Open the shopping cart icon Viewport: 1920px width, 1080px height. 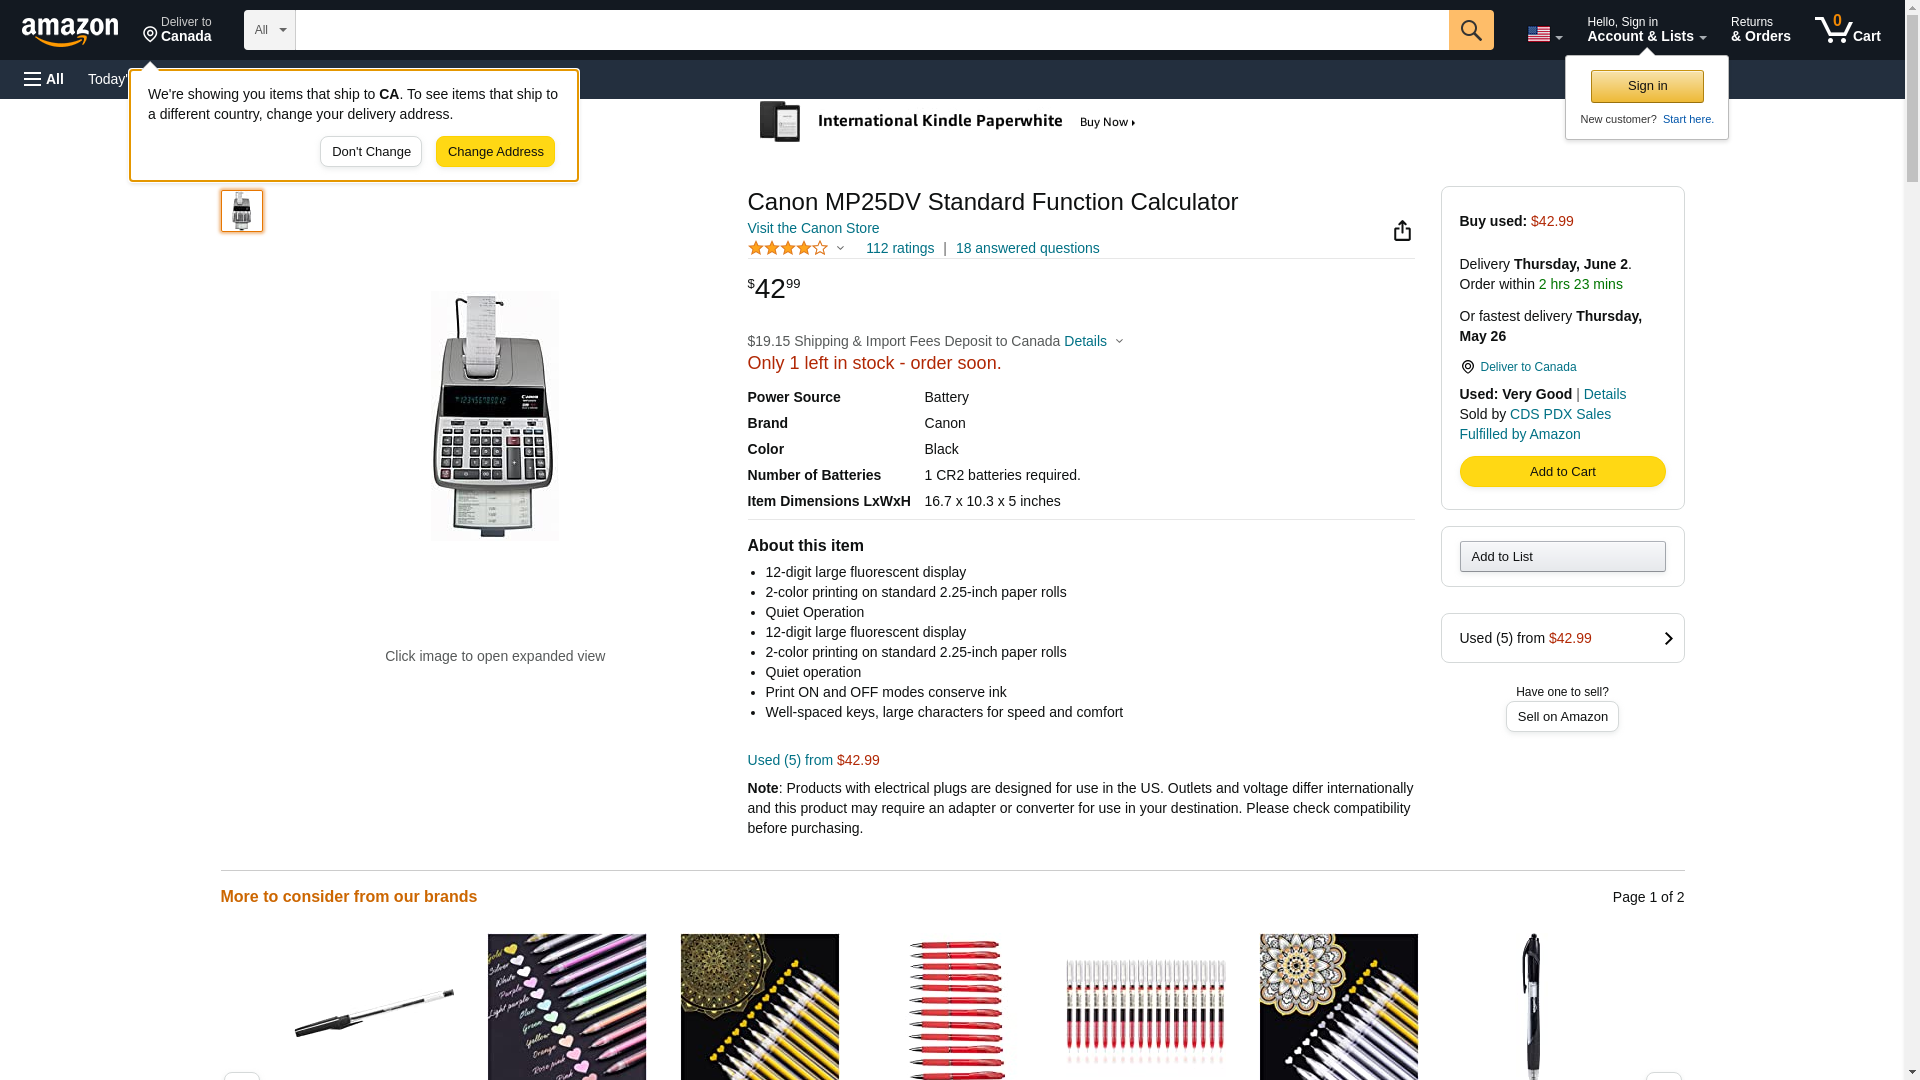(1846, 30)
